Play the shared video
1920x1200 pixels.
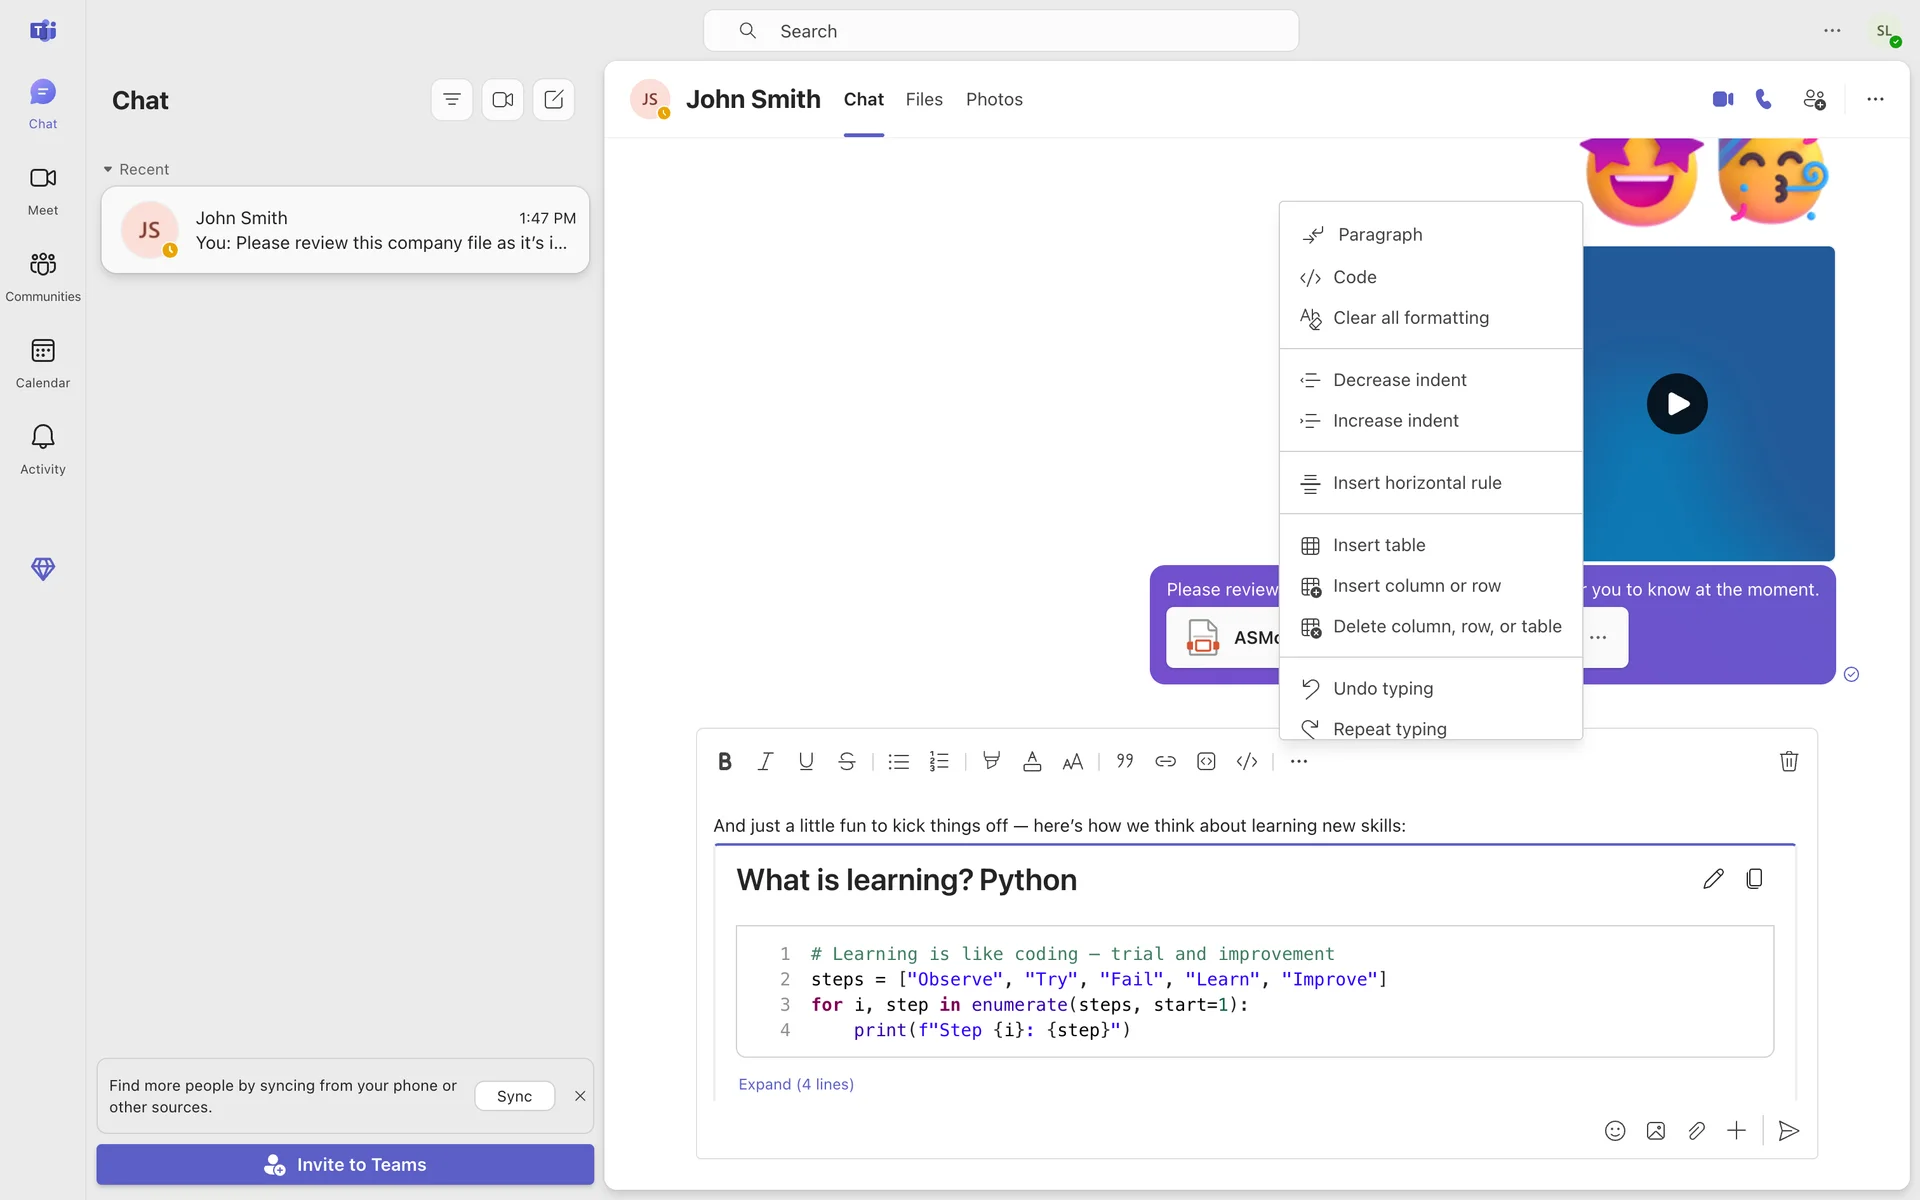coord(1677,404)
